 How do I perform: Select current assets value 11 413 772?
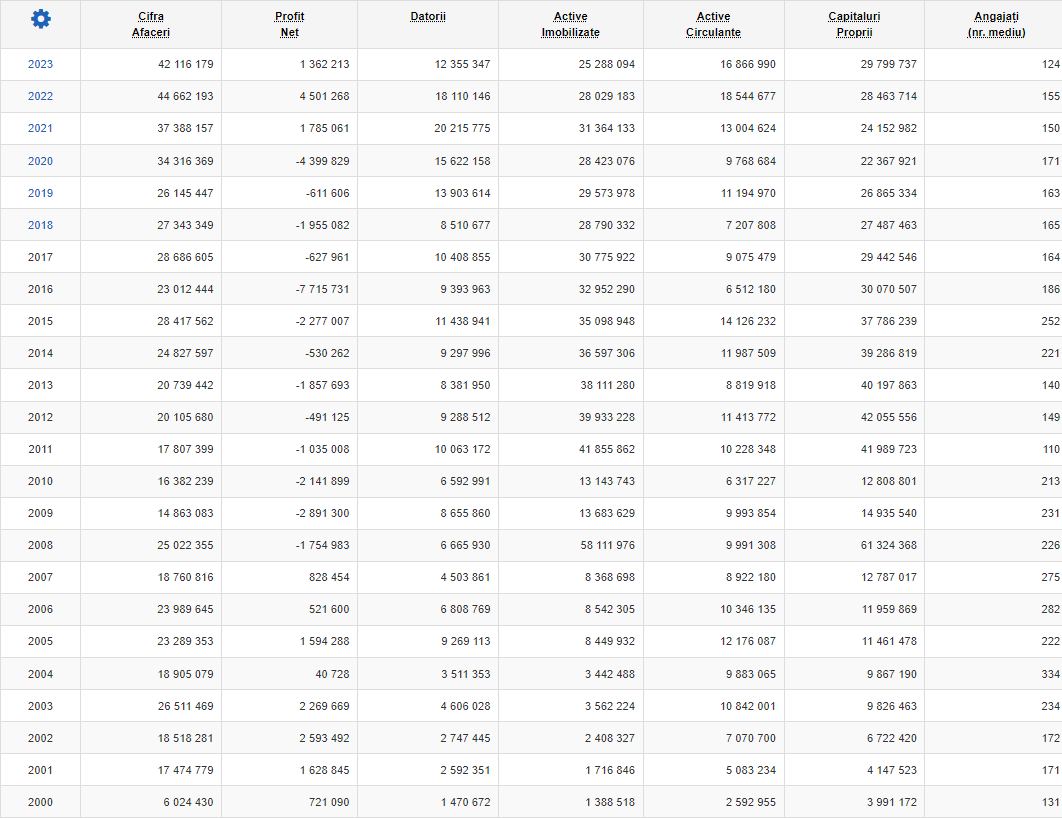click(x=748, y=417)
